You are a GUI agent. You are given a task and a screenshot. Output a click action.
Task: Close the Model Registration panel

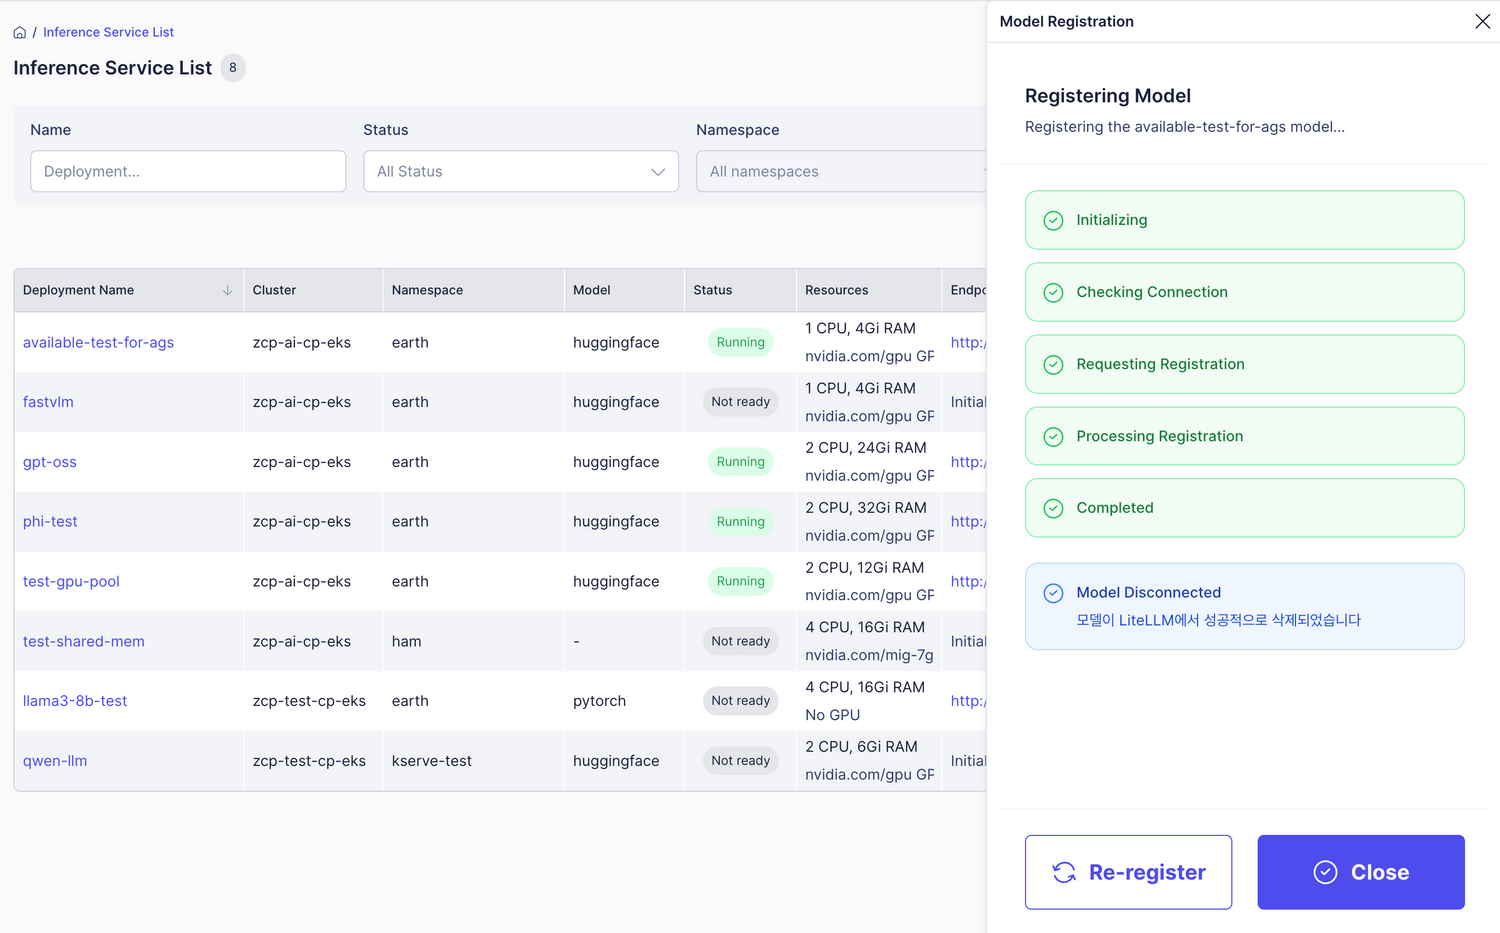tap(1482, 21)
